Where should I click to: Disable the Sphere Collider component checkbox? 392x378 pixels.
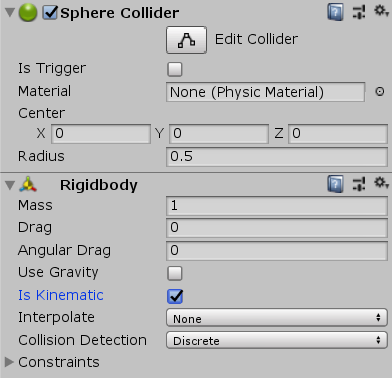click(50, 13)
